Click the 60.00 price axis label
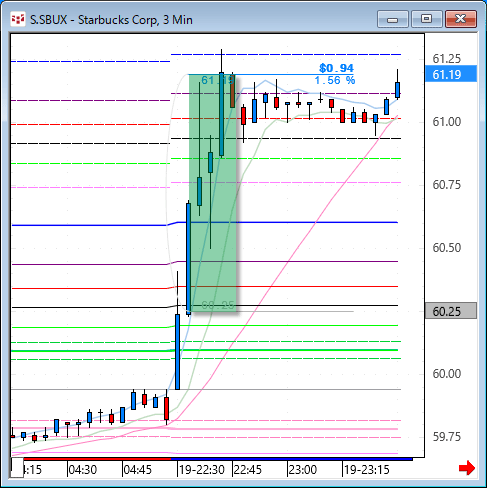This screenshot has width=487, height=488. 446,374
